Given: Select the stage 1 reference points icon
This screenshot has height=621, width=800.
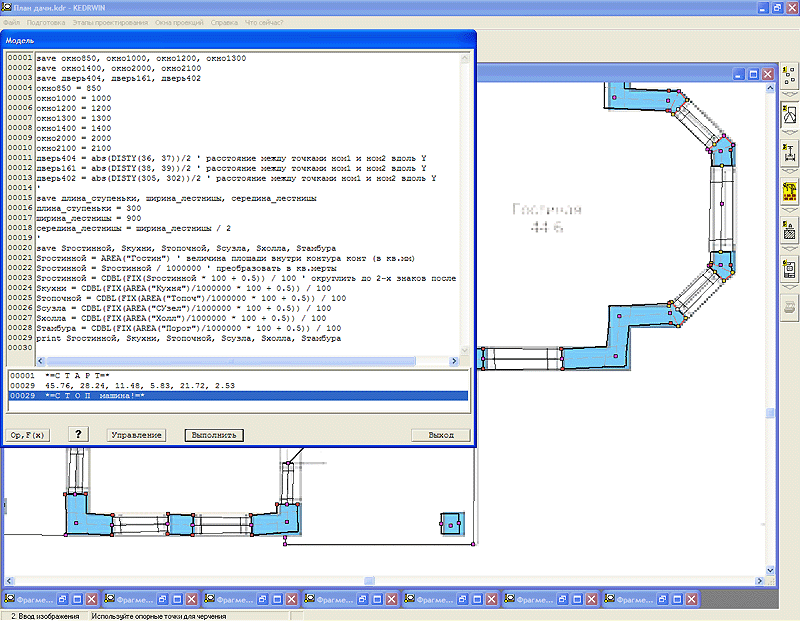Looking at the screenshot, I should (x=789, y=76).
